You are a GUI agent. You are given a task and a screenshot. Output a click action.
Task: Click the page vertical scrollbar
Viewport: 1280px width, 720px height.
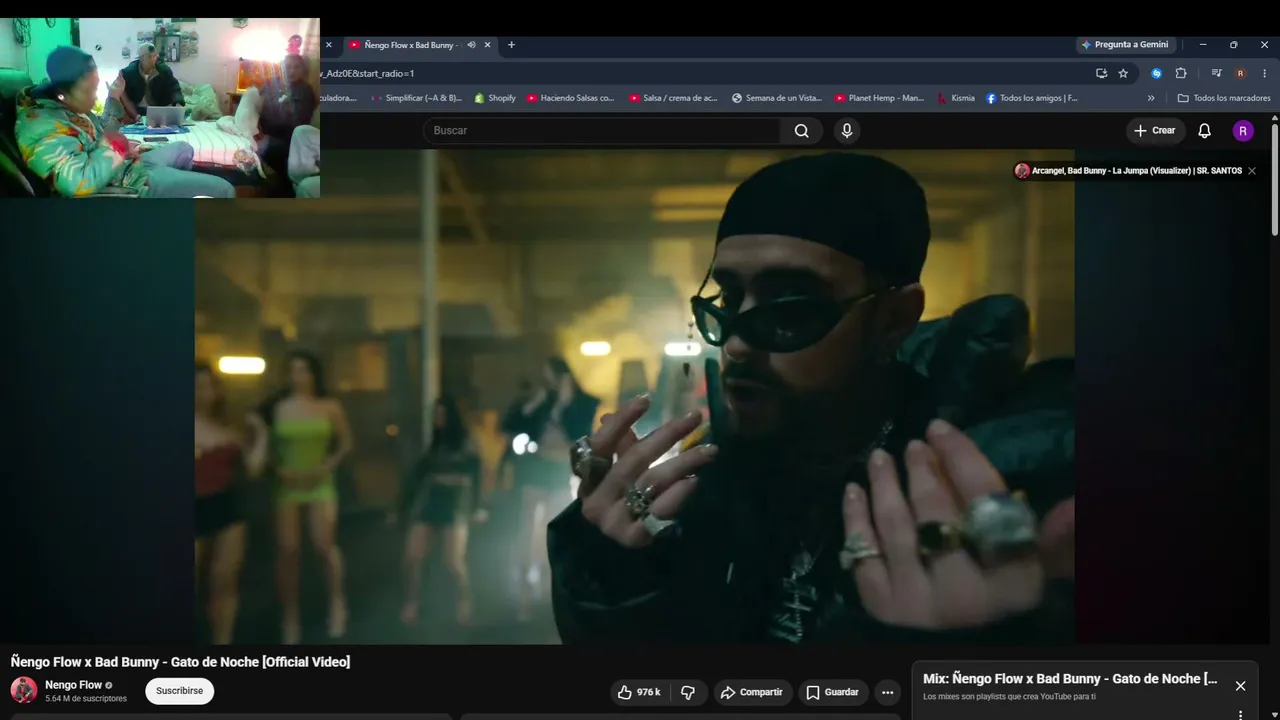tap(1275, 180)
